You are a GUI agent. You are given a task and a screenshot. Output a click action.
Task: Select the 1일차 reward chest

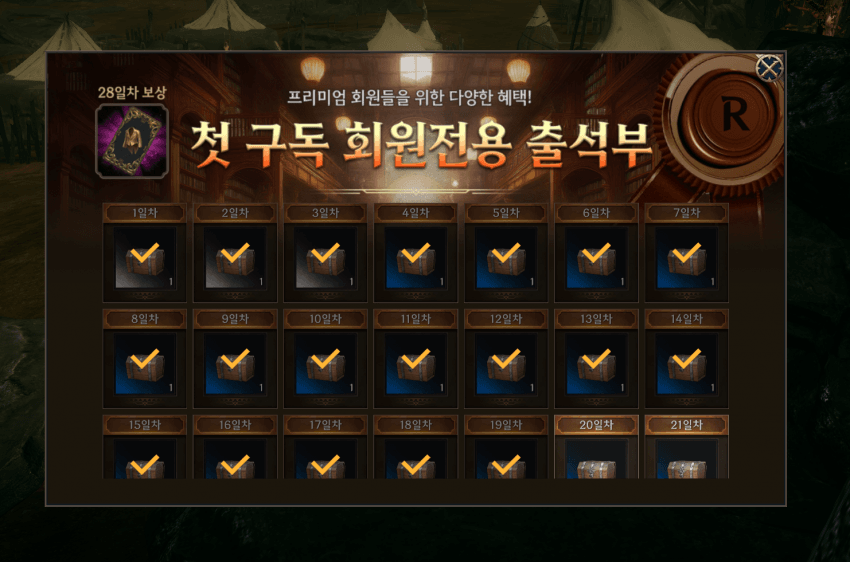[145, 258]
